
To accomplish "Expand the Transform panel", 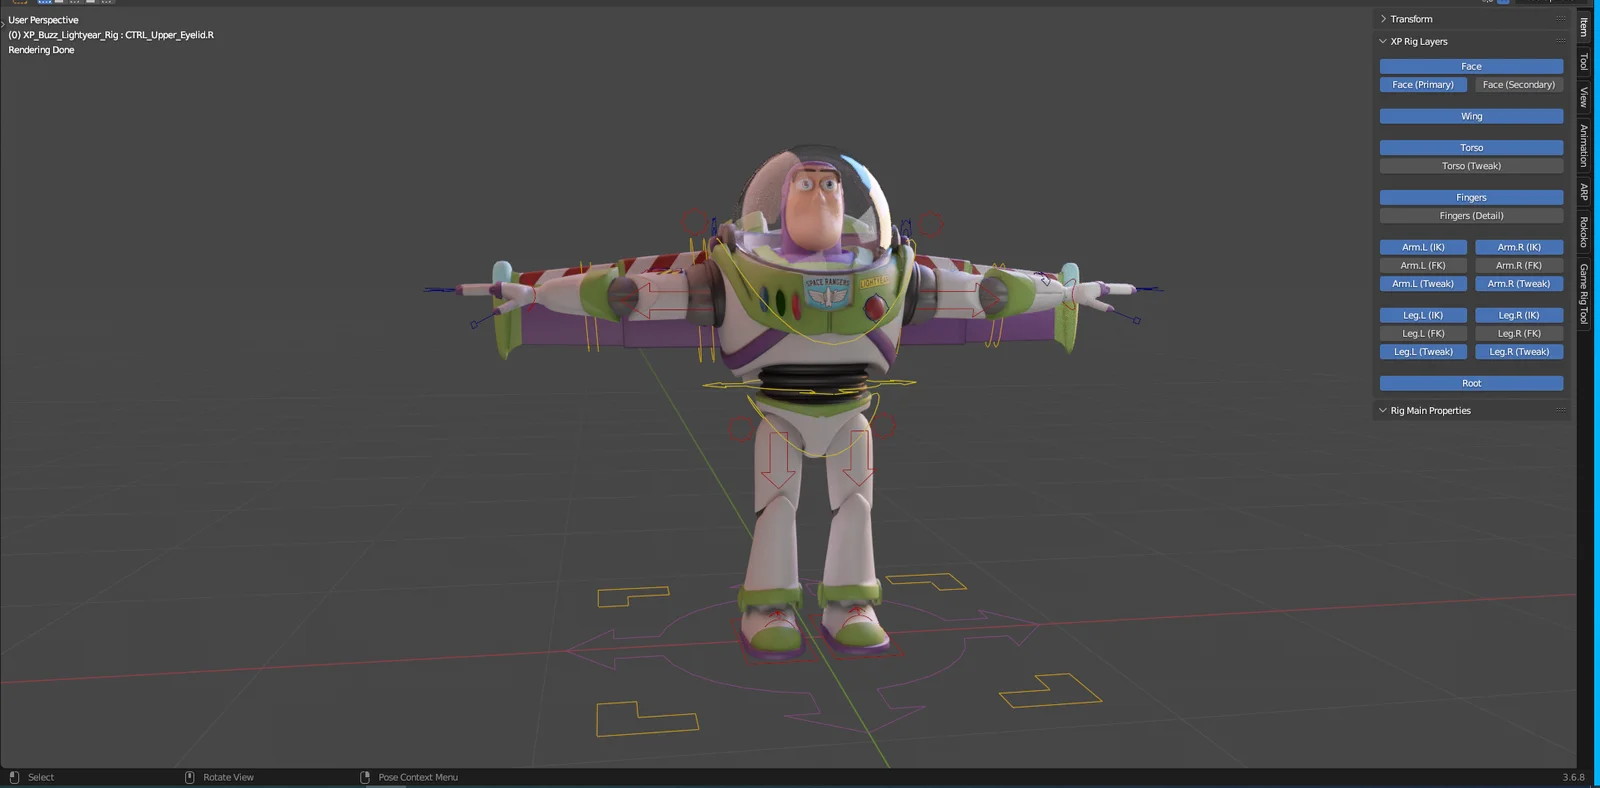I will (x=1384, y=19).
